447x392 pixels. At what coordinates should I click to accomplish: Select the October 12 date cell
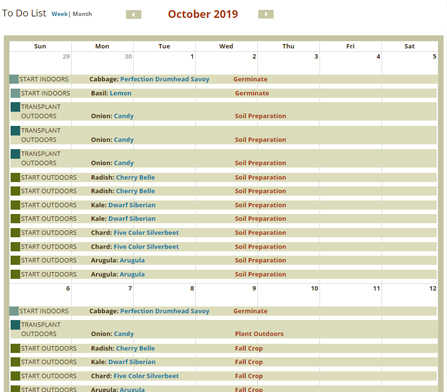[410, 295]
